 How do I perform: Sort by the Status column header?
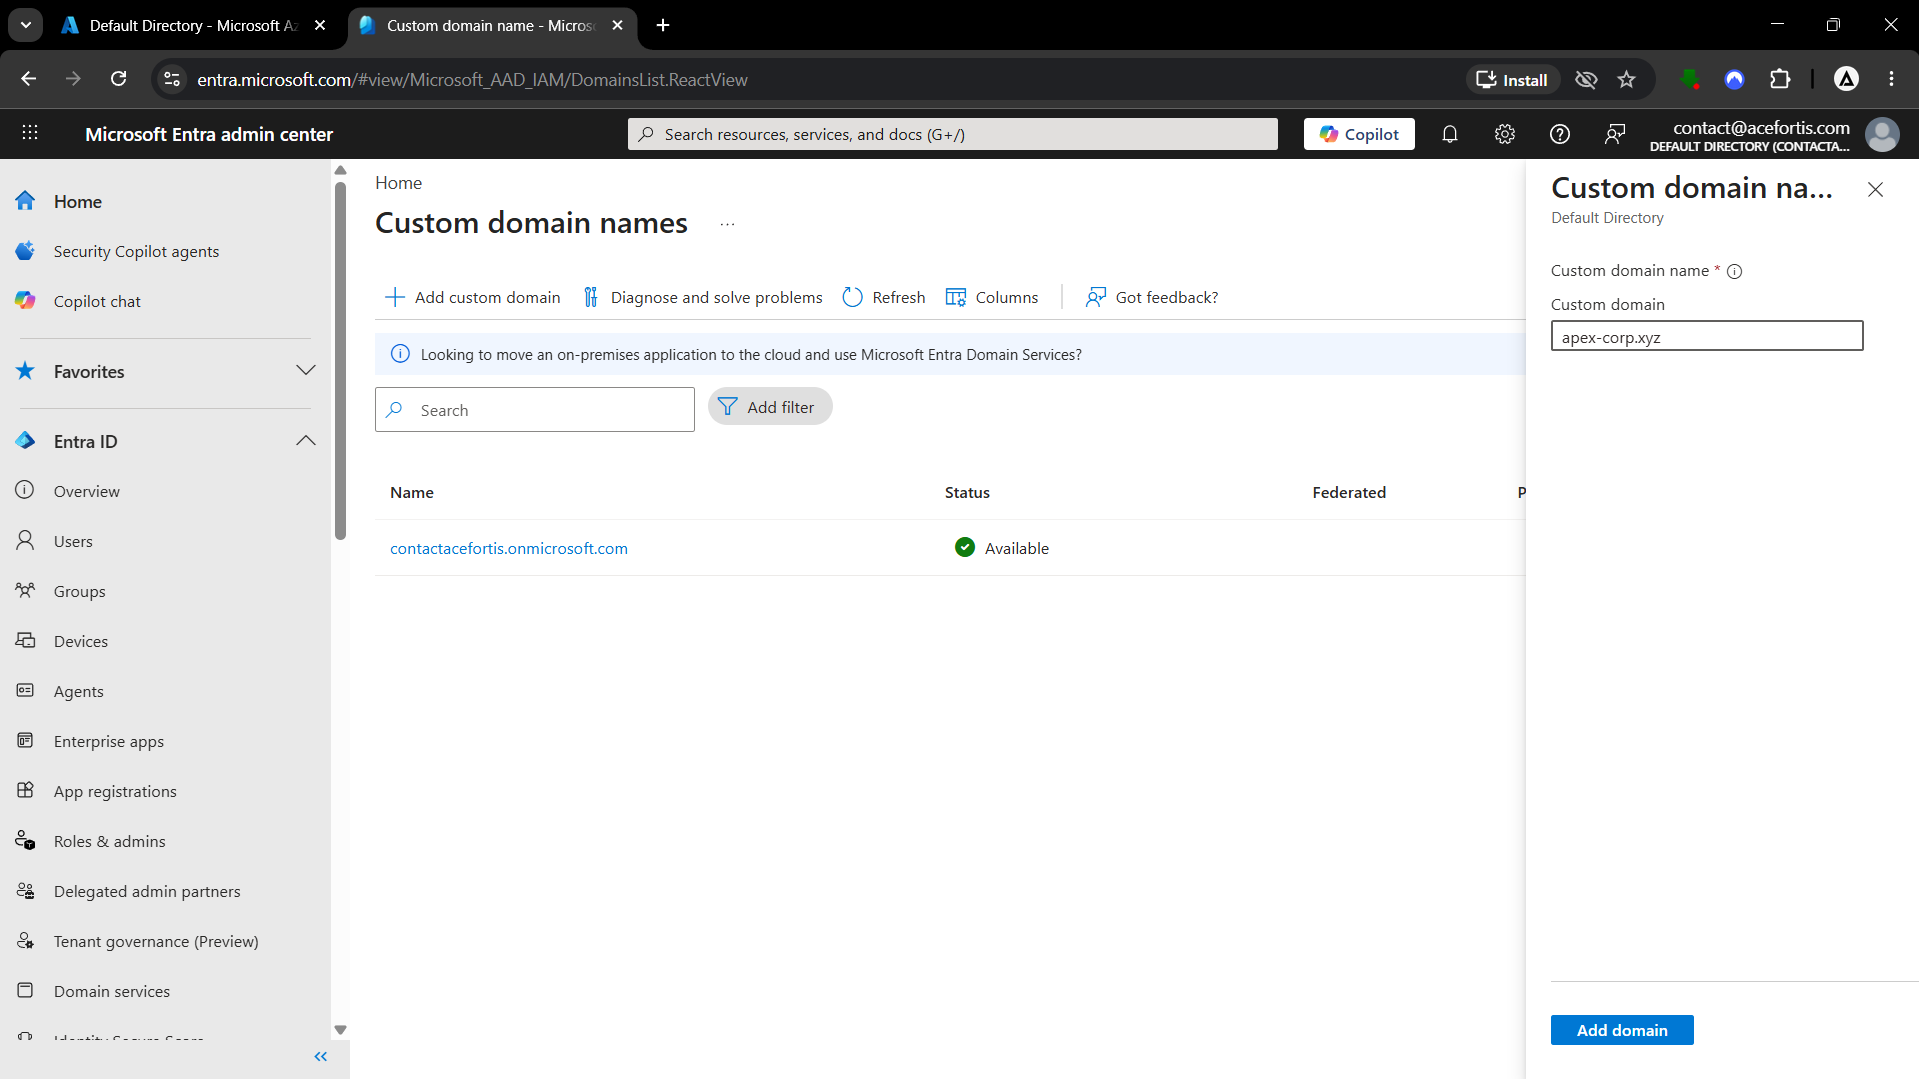click(x=967, y=492)
